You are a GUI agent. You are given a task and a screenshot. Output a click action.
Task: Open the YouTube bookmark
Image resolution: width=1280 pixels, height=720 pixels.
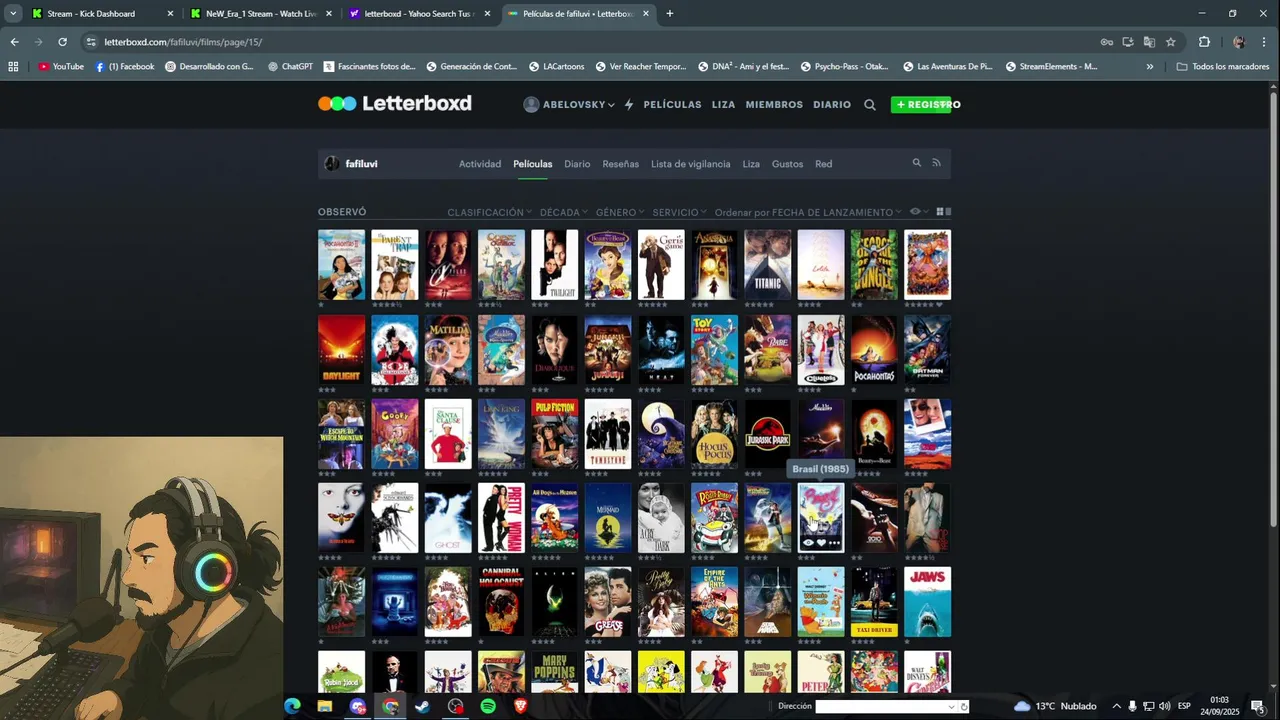(x=61, y=66)
